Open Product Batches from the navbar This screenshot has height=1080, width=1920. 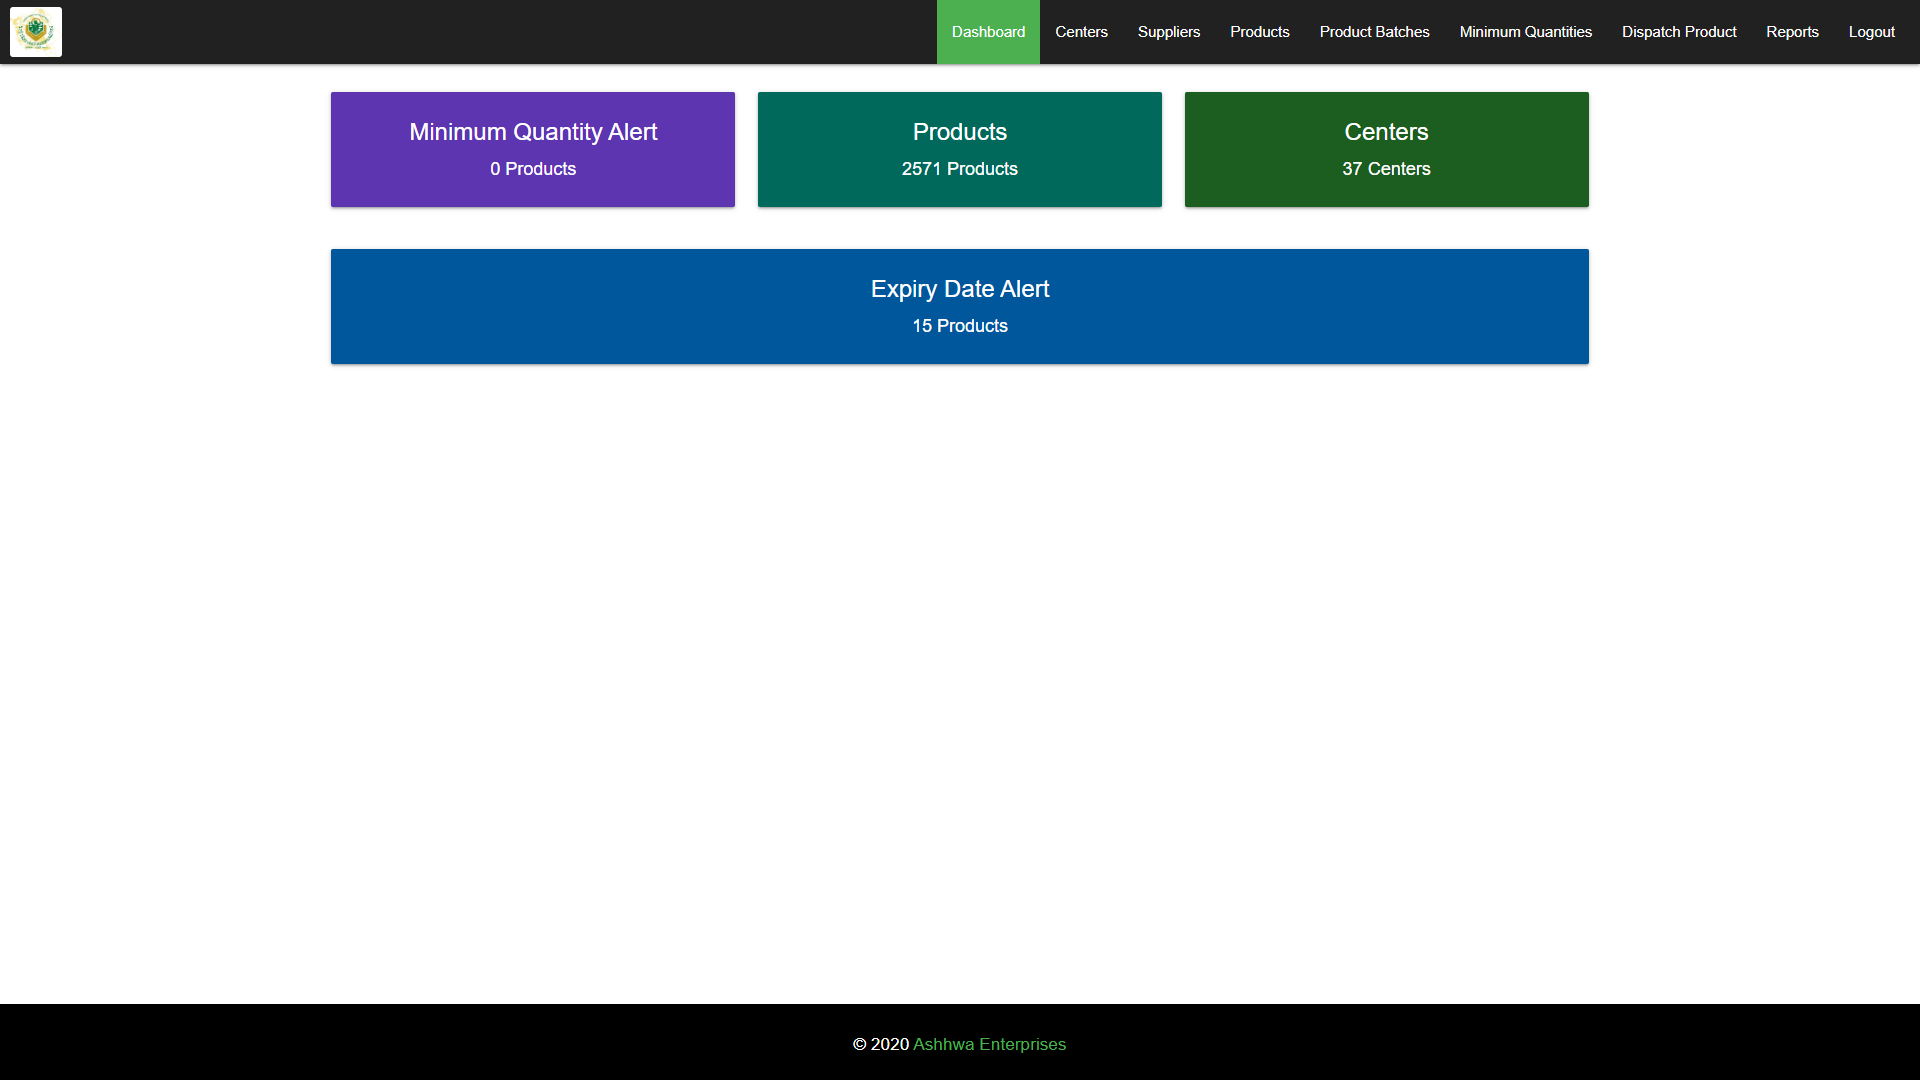1374,32
